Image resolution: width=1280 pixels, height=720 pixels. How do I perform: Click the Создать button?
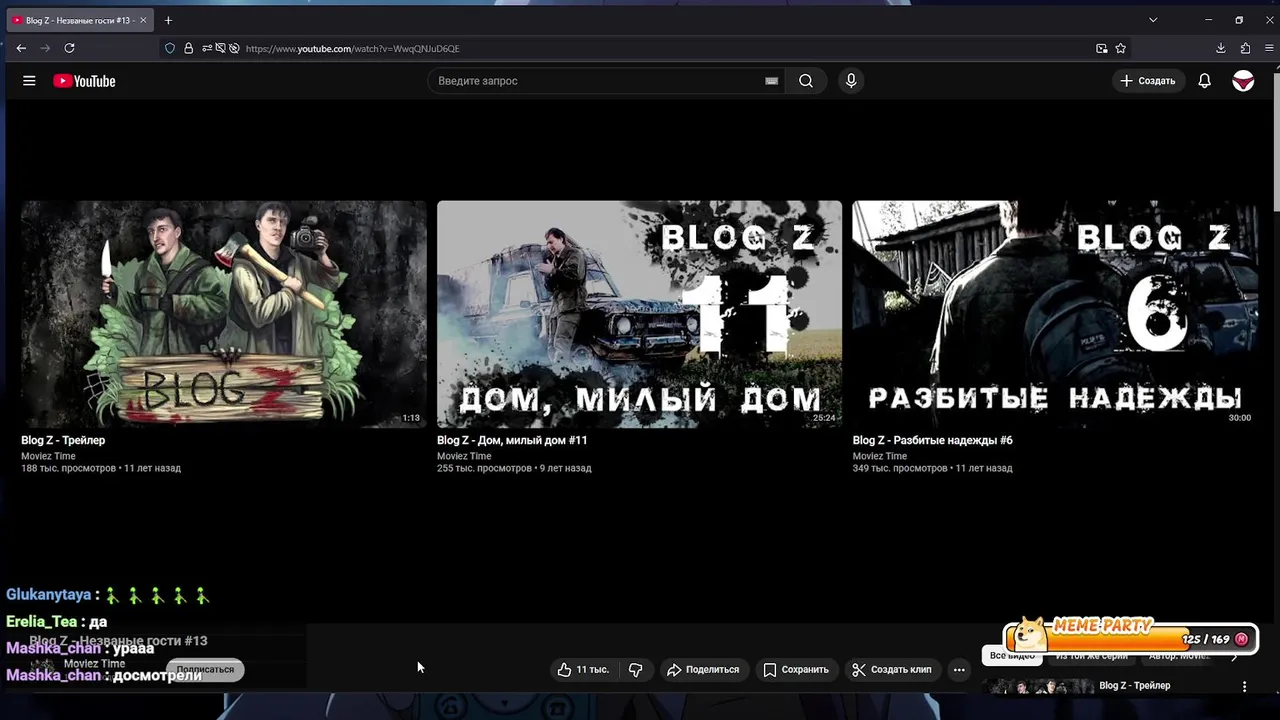pyautogui.click(x=1148, y=81)
